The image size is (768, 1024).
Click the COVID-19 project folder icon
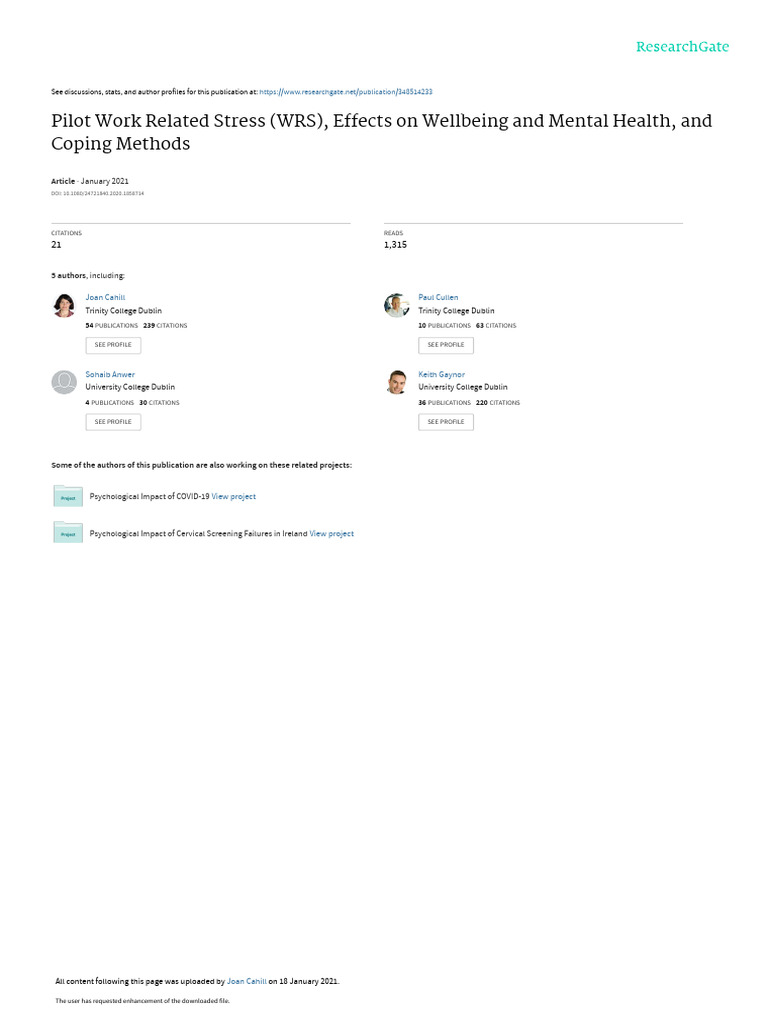(68, 496)
